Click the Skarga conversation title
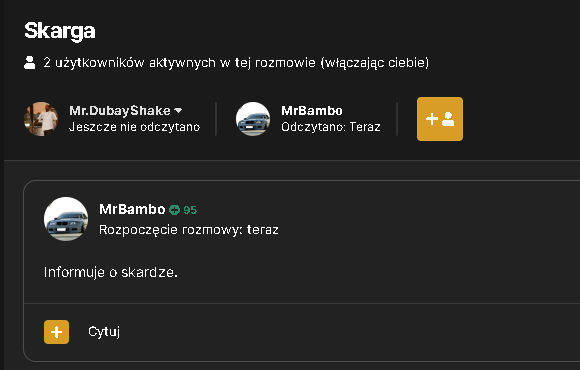 click(x=60, y=31)
